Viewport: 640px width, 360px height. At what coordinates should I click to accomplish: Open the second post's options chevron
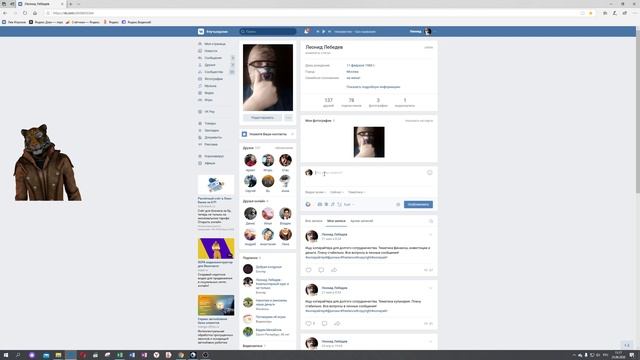point(431,288)
